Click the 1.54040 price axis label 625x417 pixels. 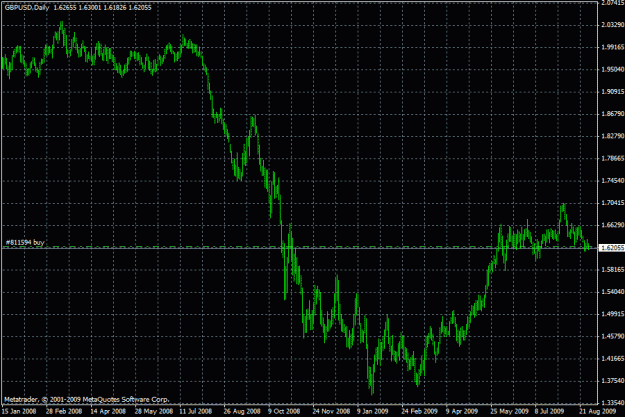pos(613,292)
